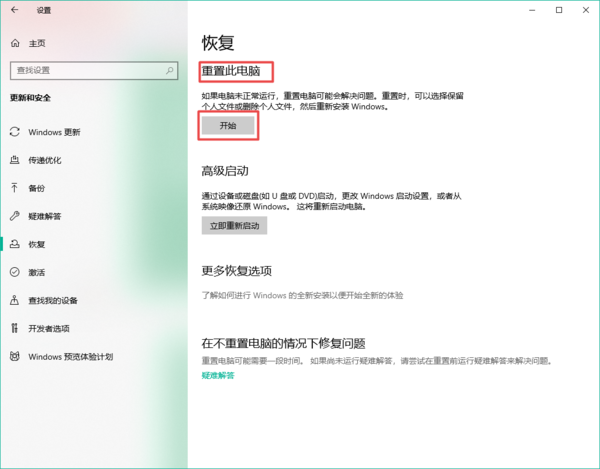This screenshot has width=600, height=469.
Task: Select 传递优化 in the sidebar
Action: click(45, 160)
